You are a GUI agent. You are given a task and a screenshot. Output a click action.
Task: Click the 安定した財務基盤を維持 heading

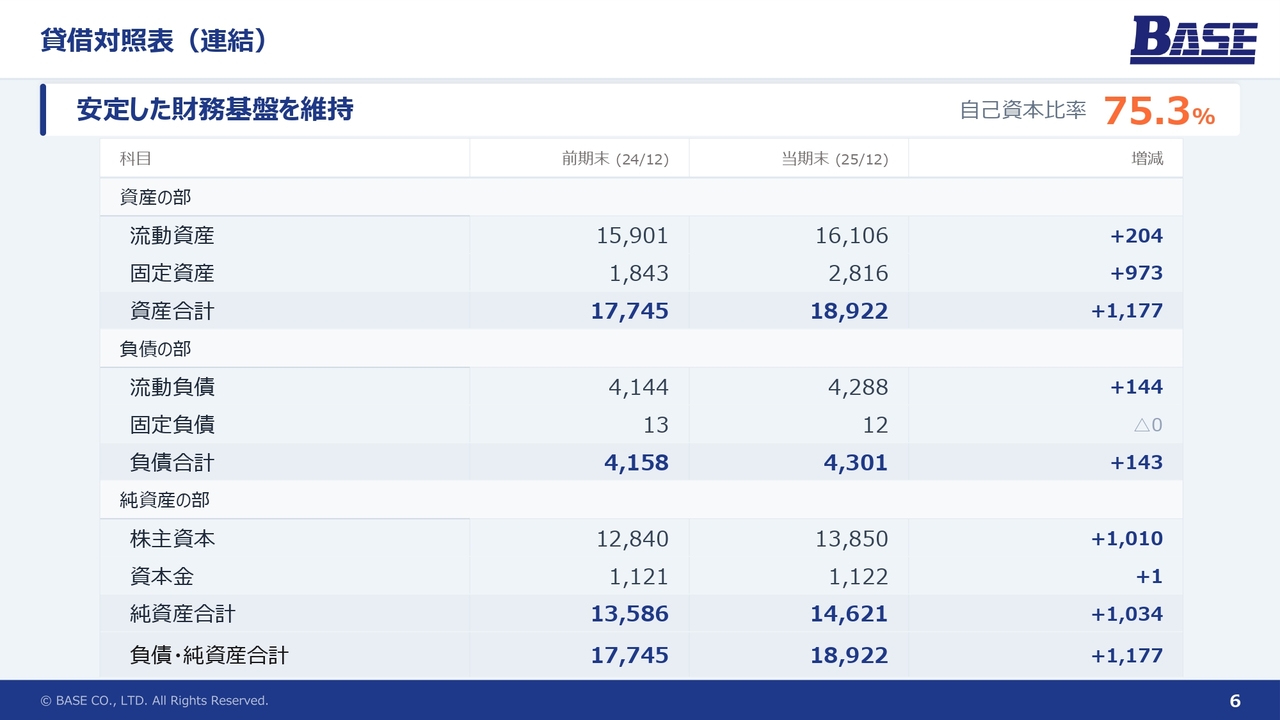[x=215, y=110]
